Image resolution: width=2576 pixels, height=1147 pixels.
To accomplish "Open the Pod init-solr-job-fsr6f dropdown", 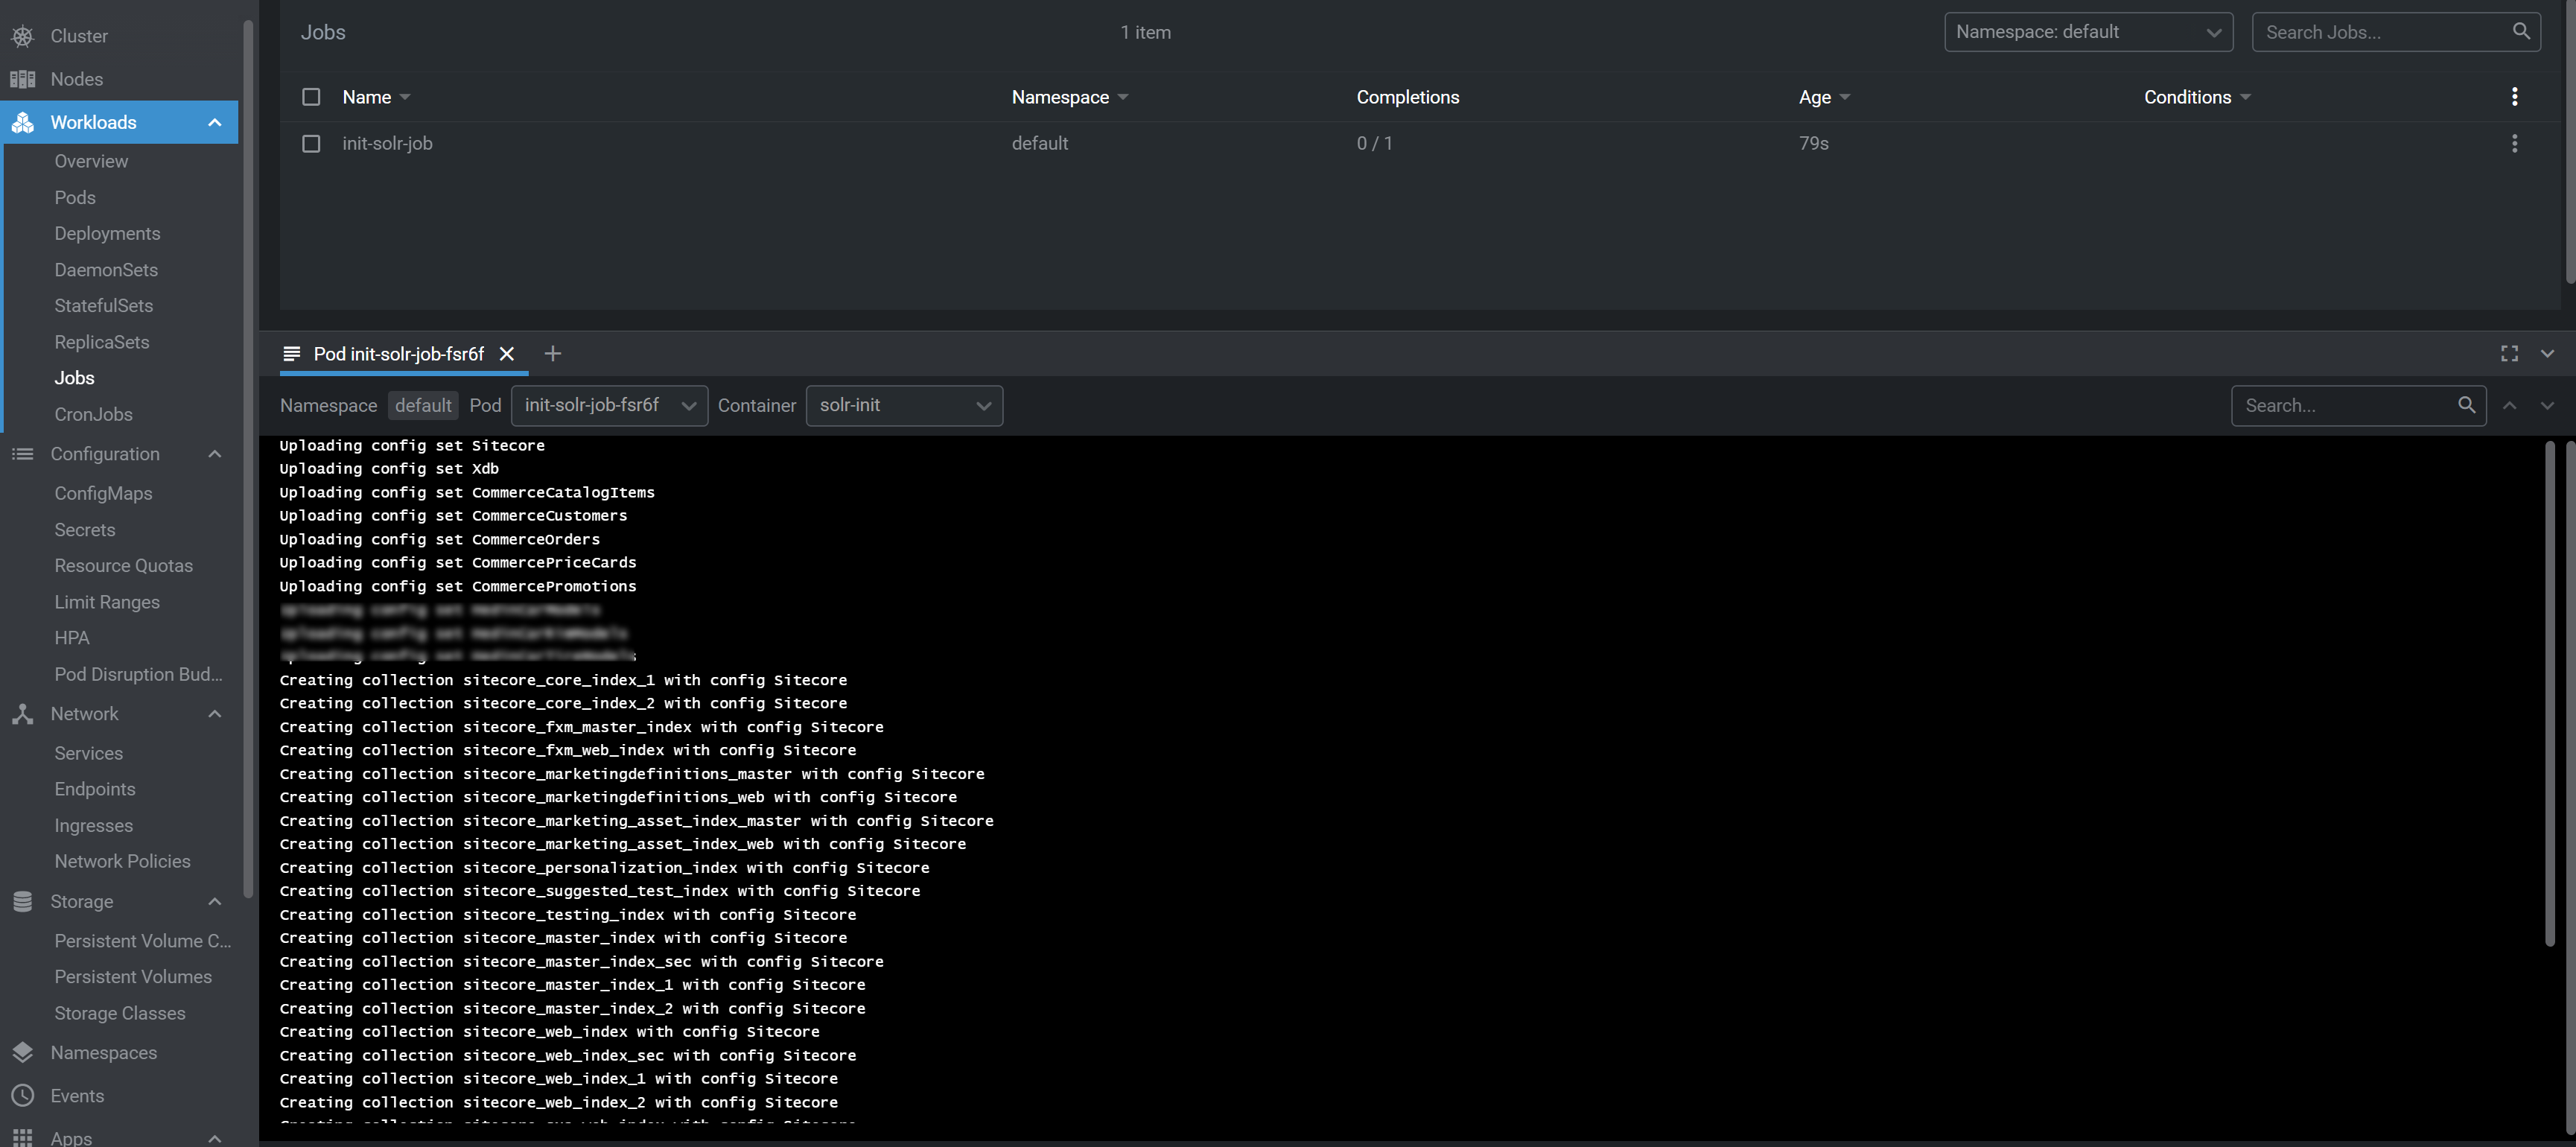I will point(608,406).
